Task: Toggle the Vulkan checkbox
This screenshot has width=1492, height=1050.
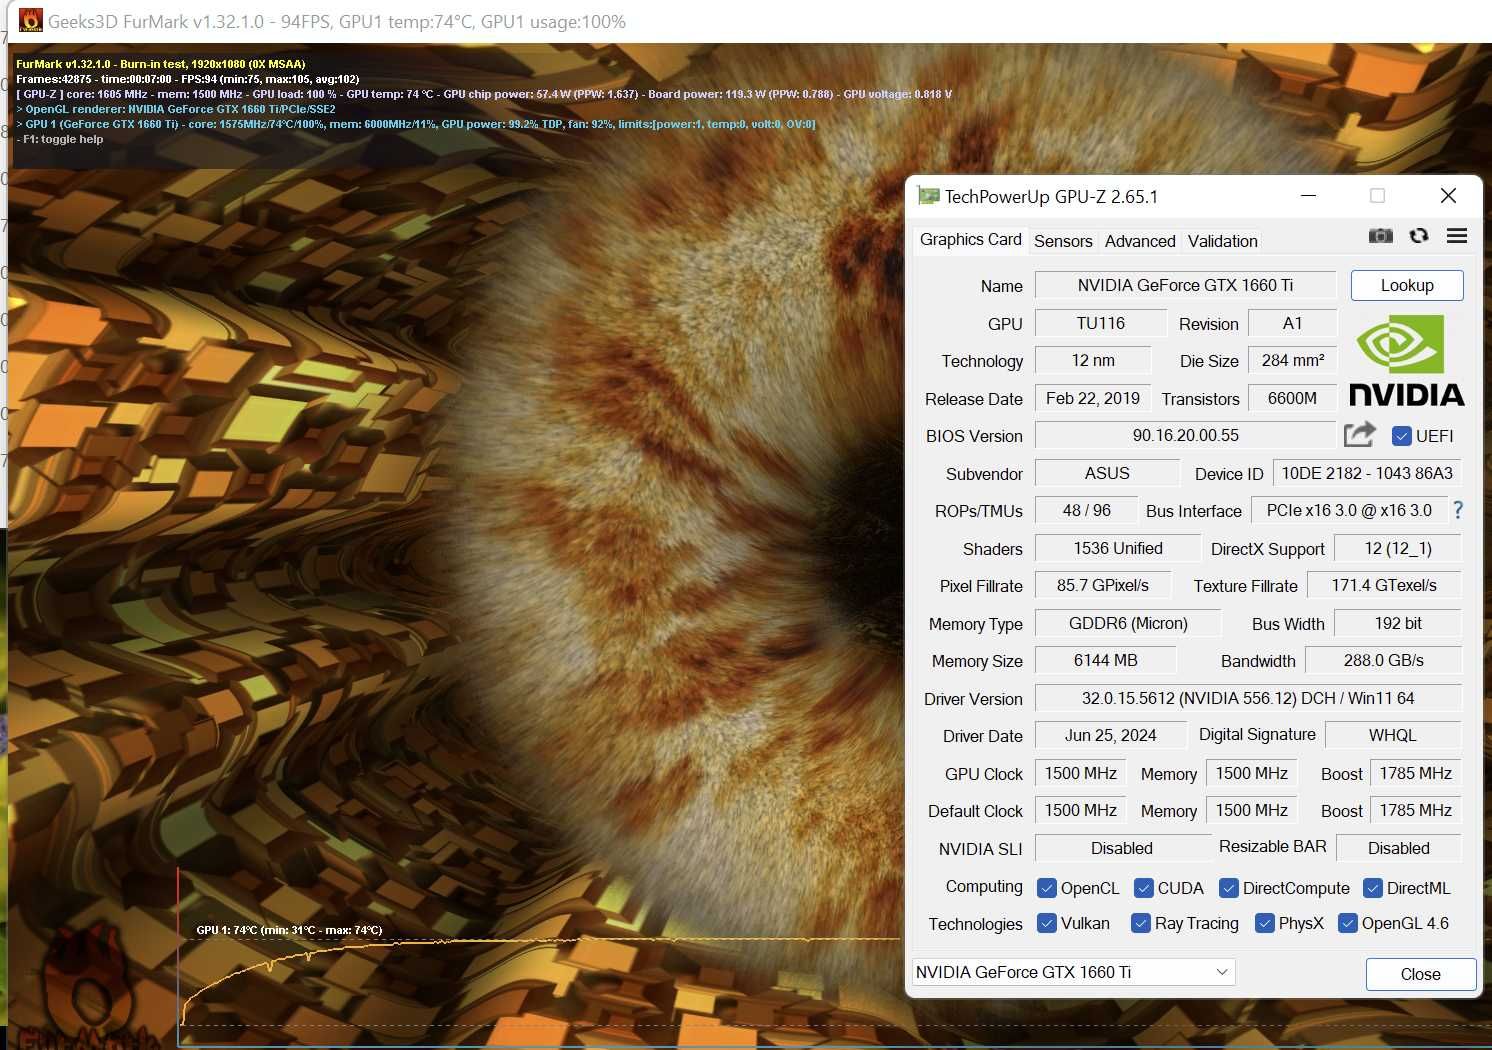Action: coord(1047,923)
